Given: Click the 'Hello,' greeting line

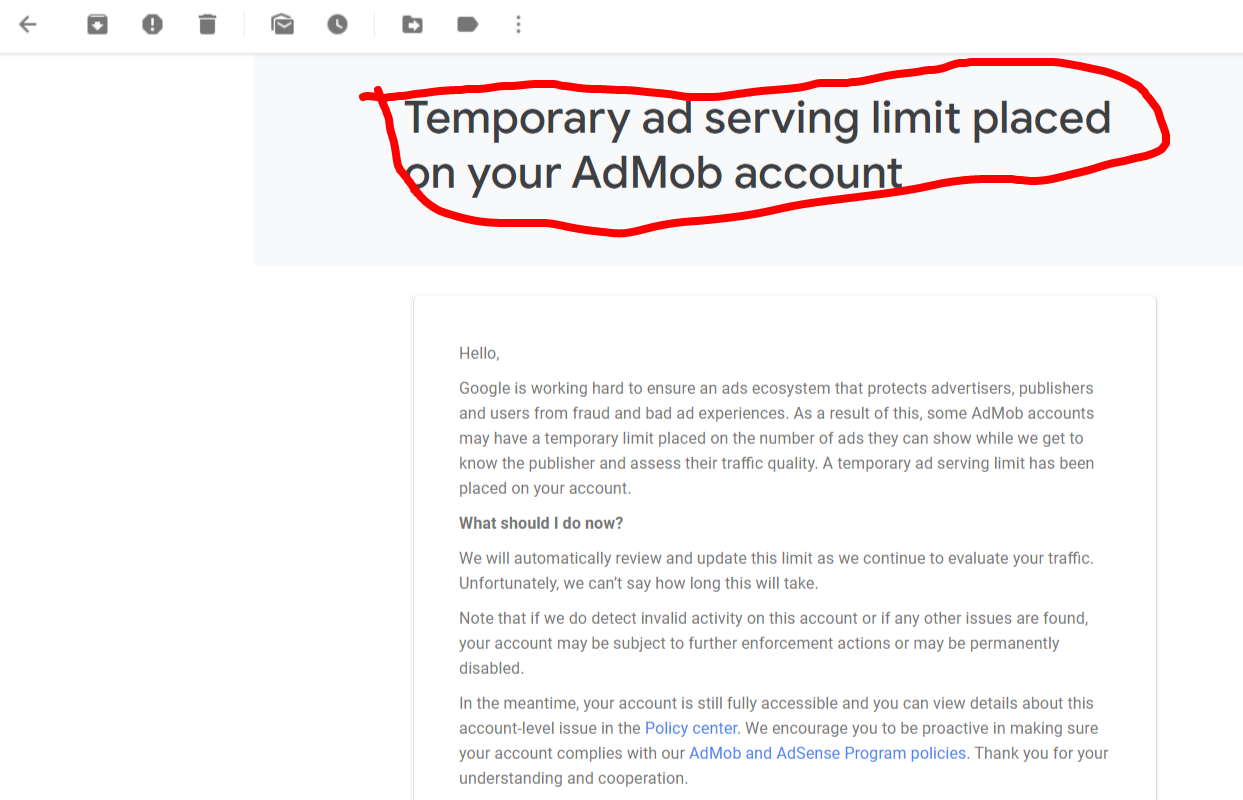Looking at the screenshot, I should (x=479, y=353).
